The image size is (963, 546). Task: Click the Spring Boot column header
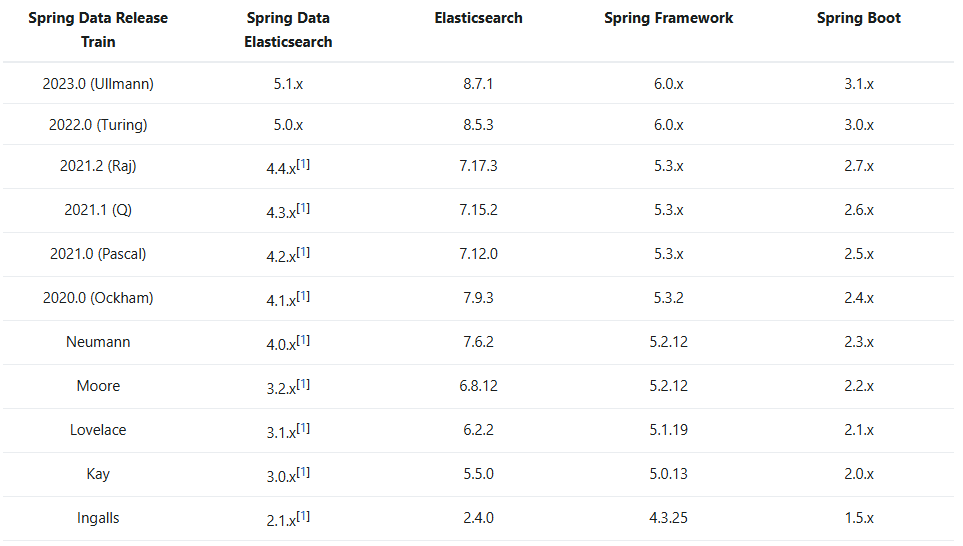[858, 18]
